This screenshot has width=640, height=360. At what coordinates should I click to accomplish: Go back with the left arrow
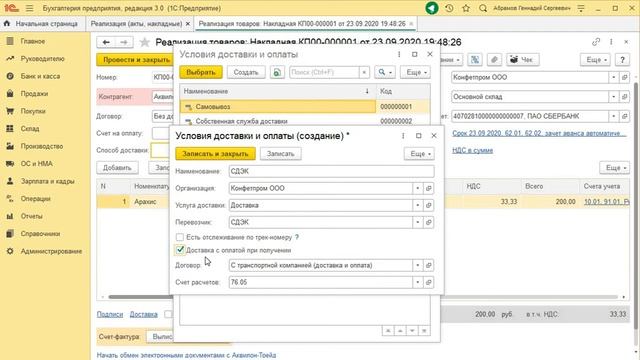click(x=106, y=42)
